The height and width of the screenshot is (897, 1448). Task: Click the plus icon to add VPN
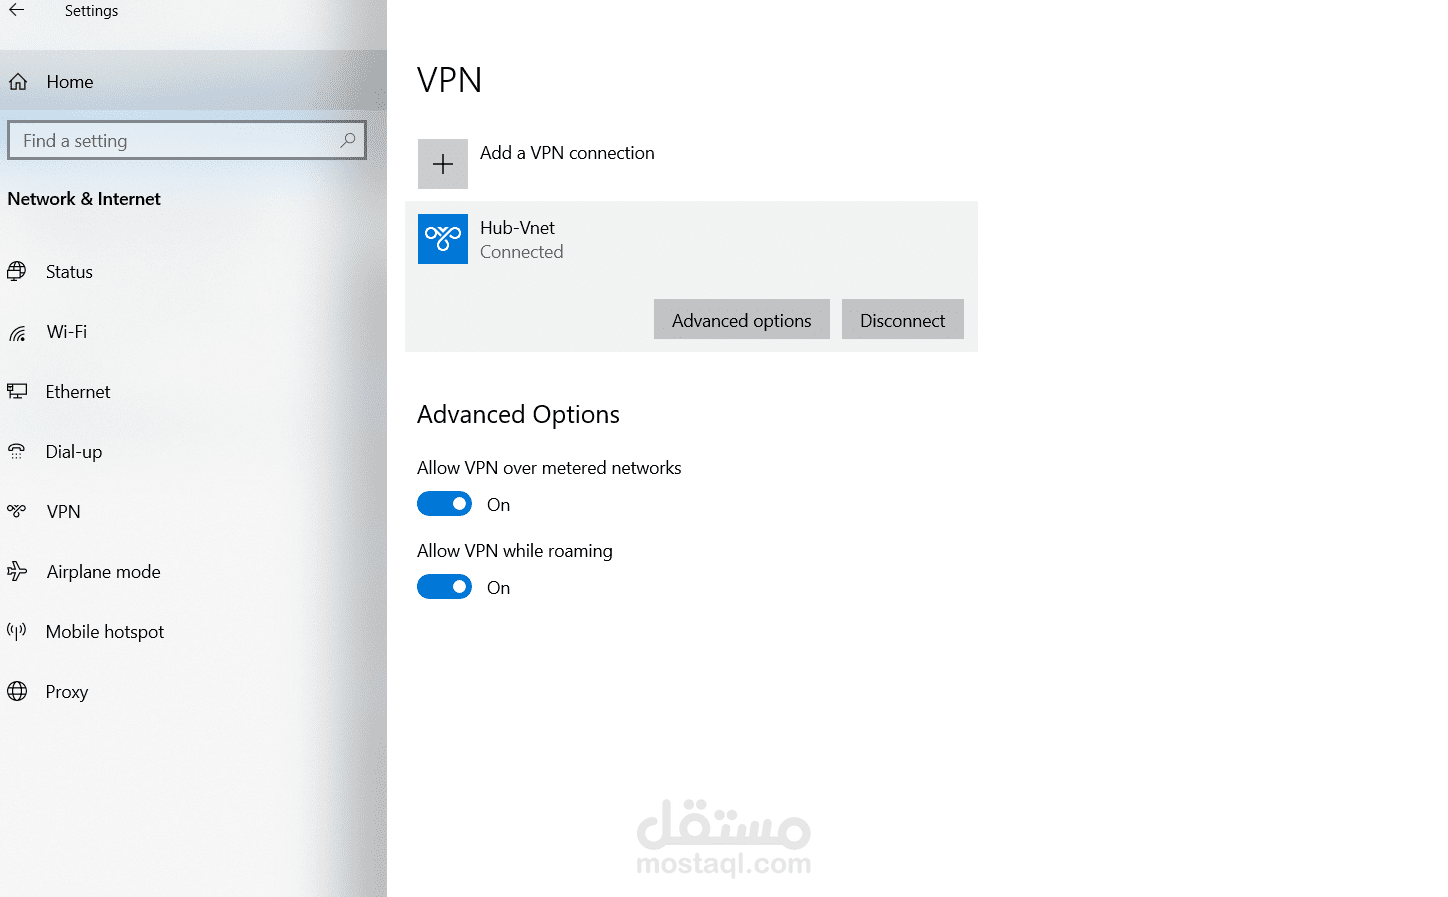(x=443, y=164)
